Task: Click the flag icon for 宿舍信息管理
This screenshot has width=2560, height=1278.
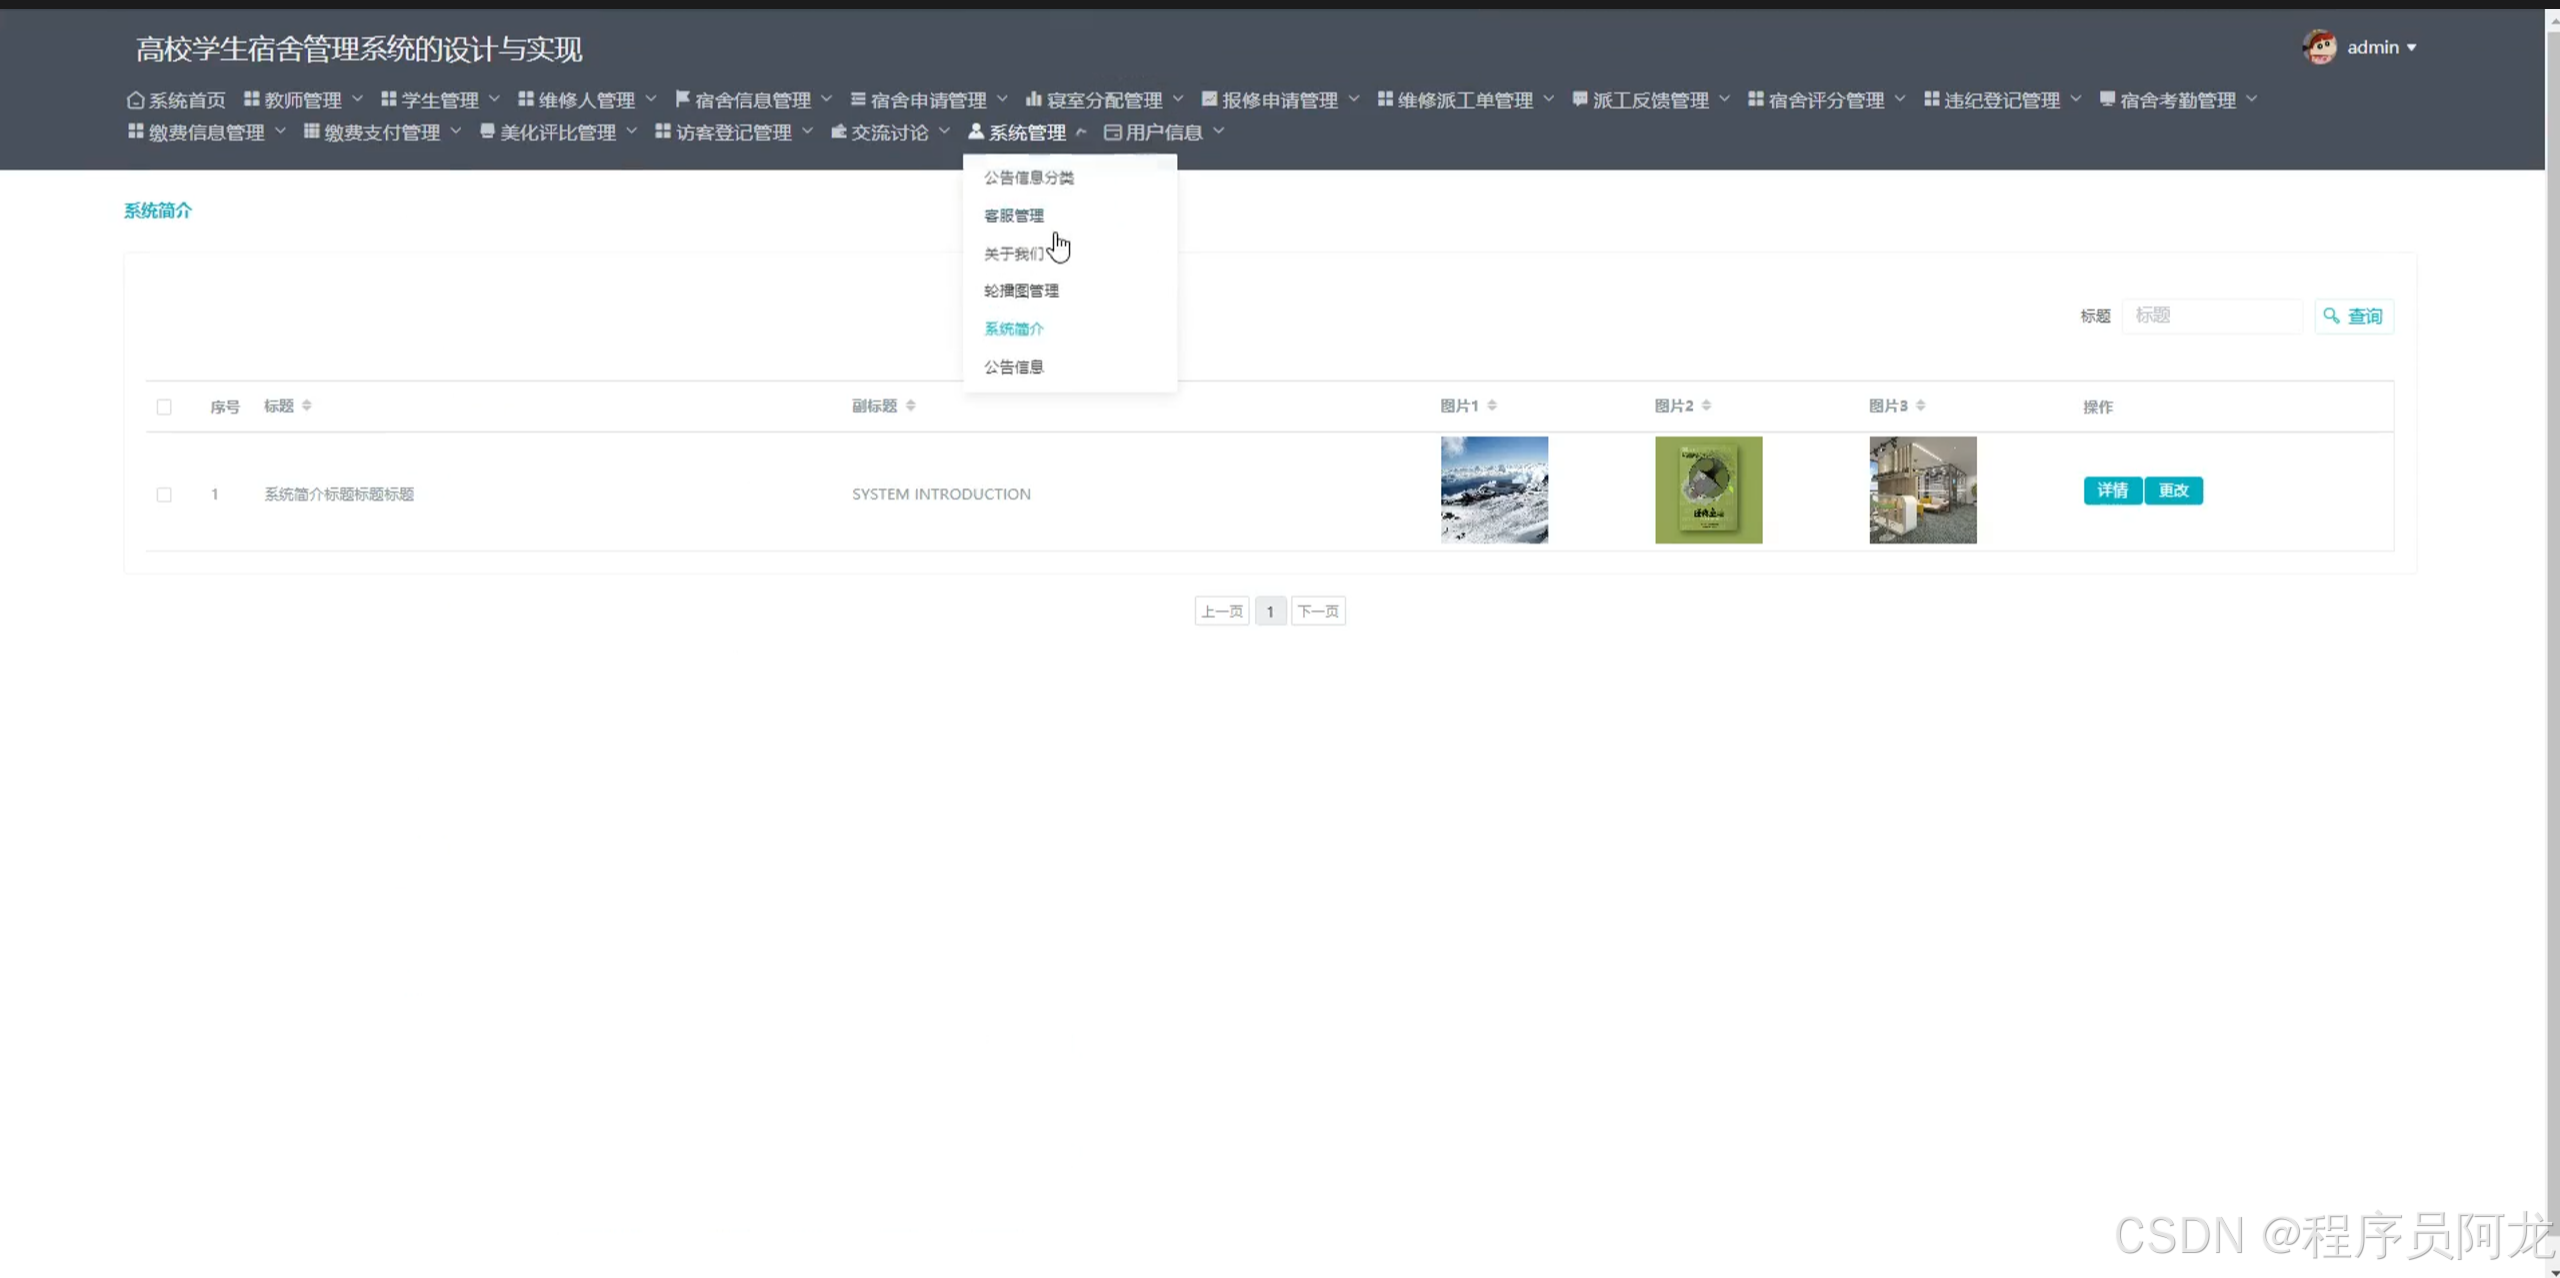Action: click(x=682, y=99)
